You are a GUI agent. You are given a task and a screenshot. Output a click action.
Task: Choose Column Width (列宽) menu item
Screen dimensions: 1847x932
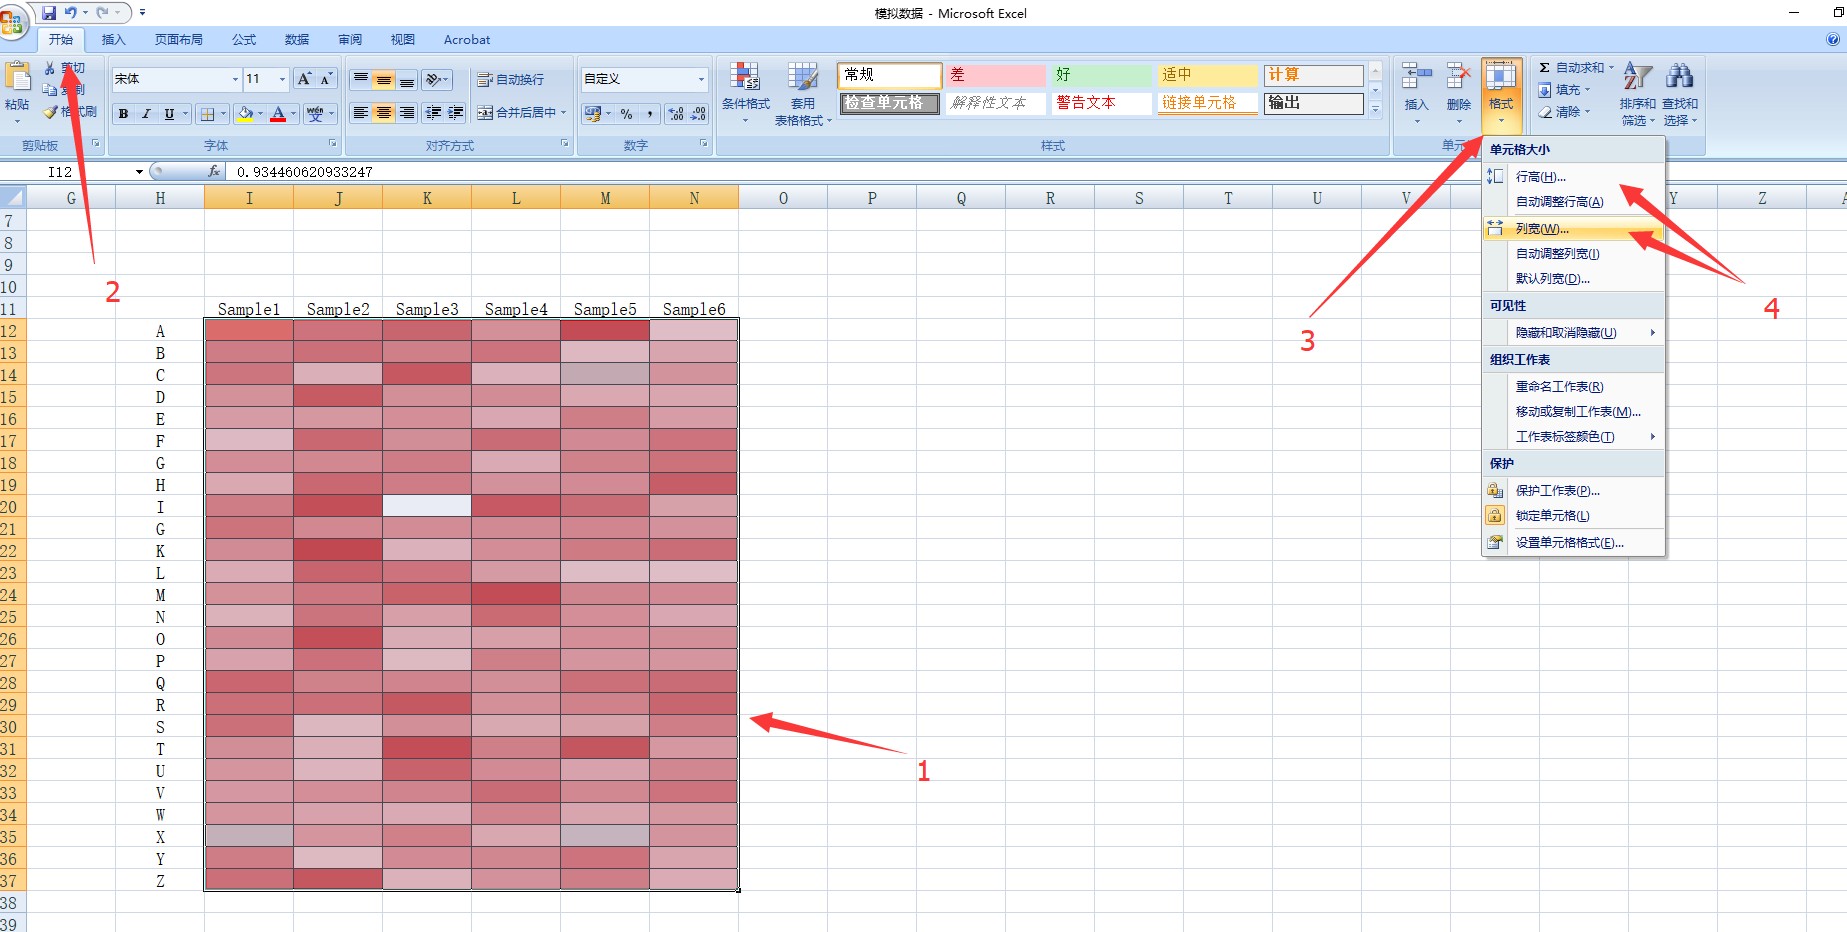coord(1573,229)
